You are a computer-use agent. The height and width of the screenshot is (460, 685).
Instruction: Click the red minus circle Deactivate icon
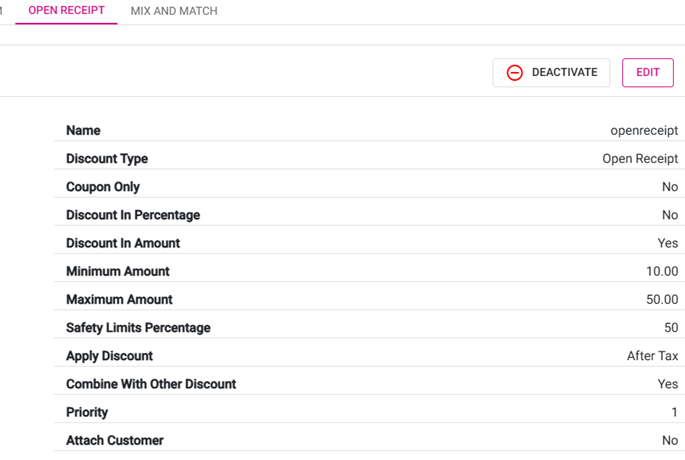pos(515,73)
